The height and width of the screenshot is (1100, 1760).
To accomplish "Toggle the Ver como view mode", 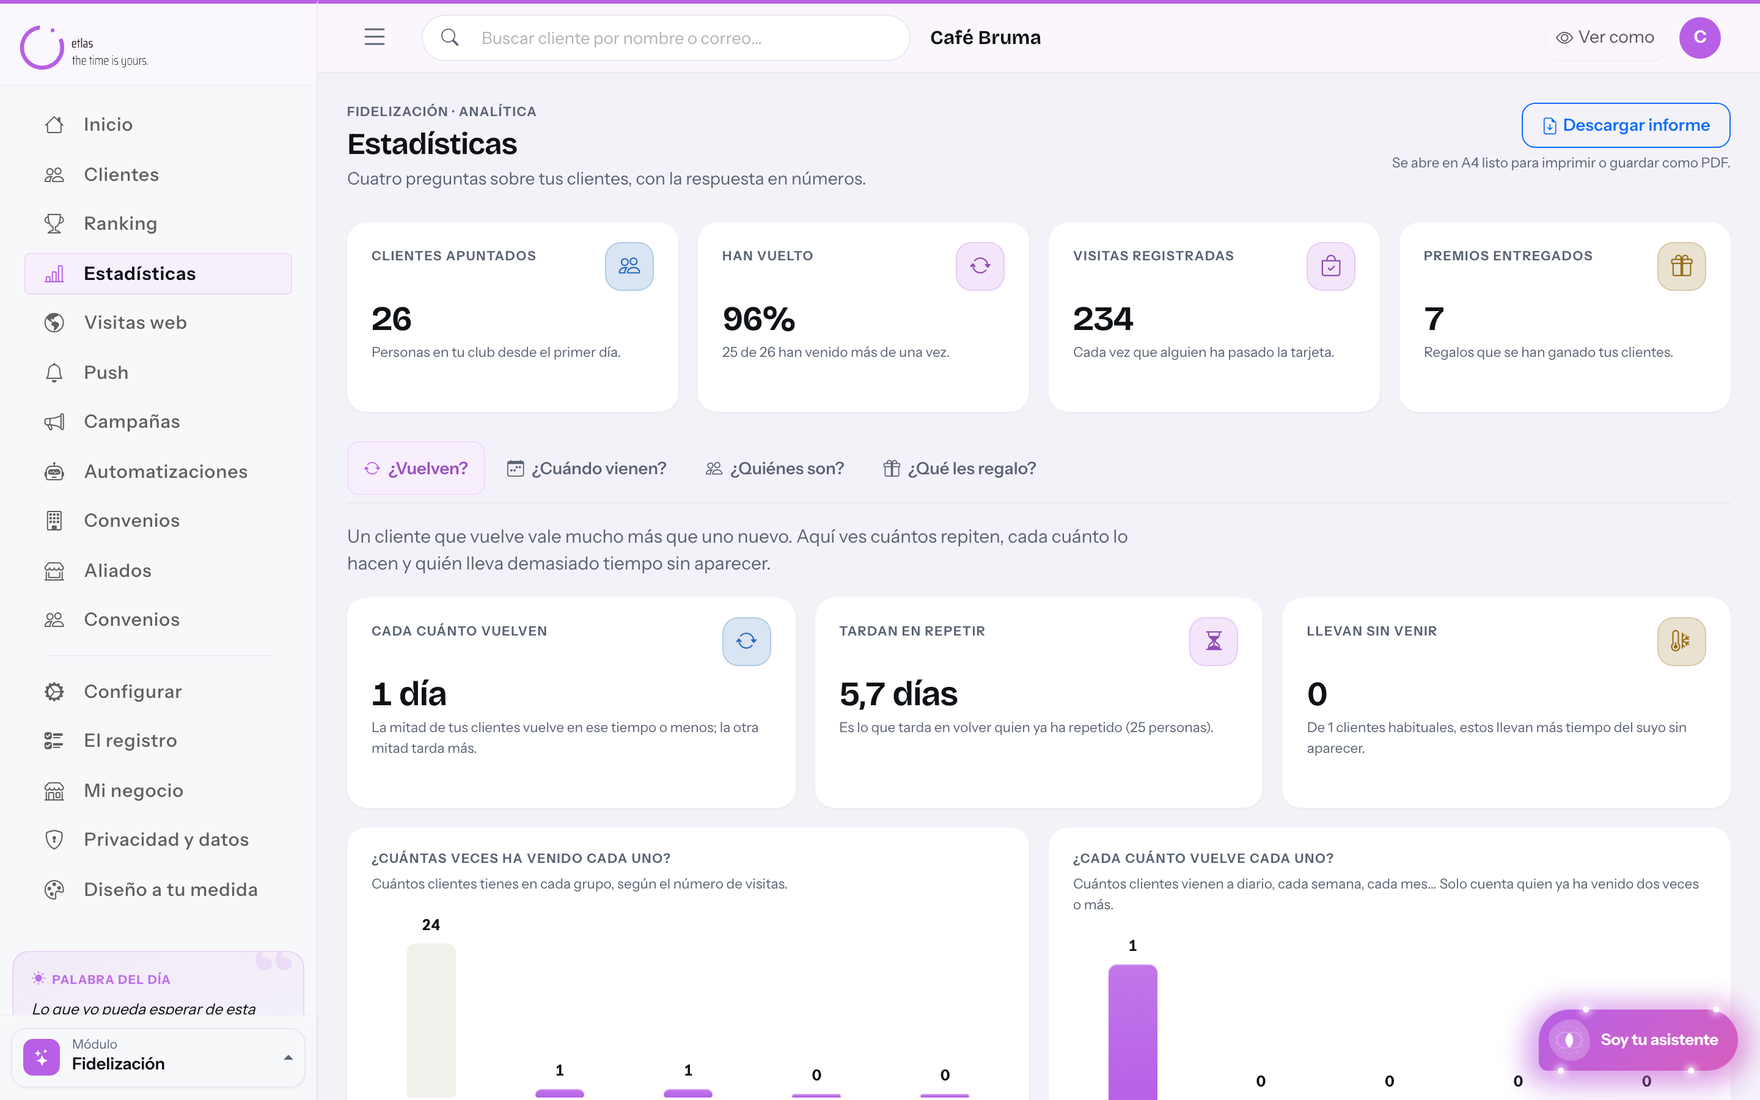I will [1605, 37].
